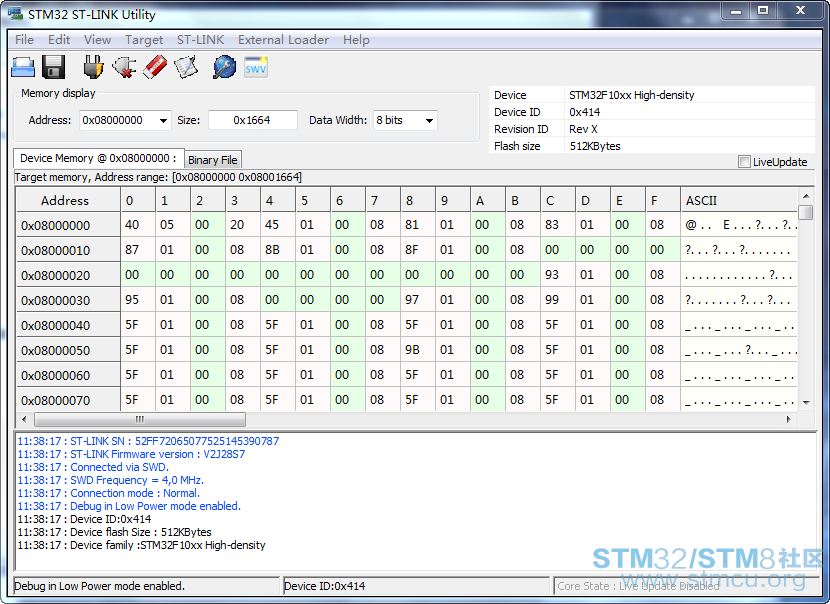The width and height of the screenshot is (830, 604).
Task: Select row address 0x08000070
Action: point(68,400)
